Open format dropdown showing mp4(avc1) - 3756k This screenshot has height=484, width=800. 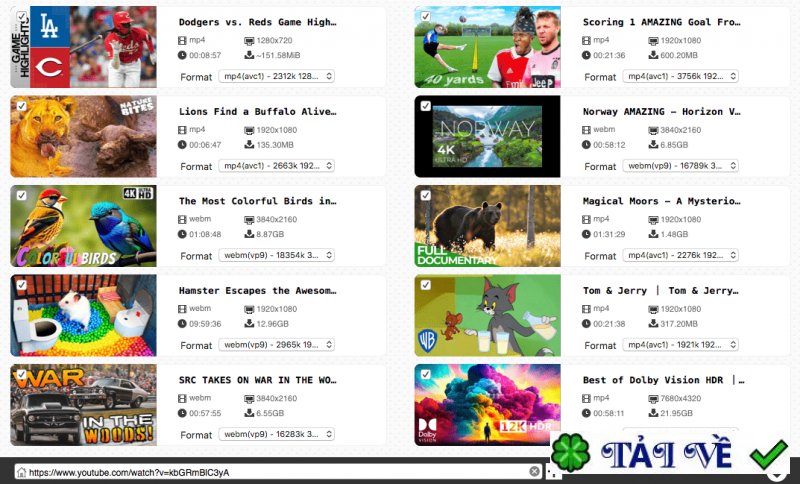click(x=681, y=76)
